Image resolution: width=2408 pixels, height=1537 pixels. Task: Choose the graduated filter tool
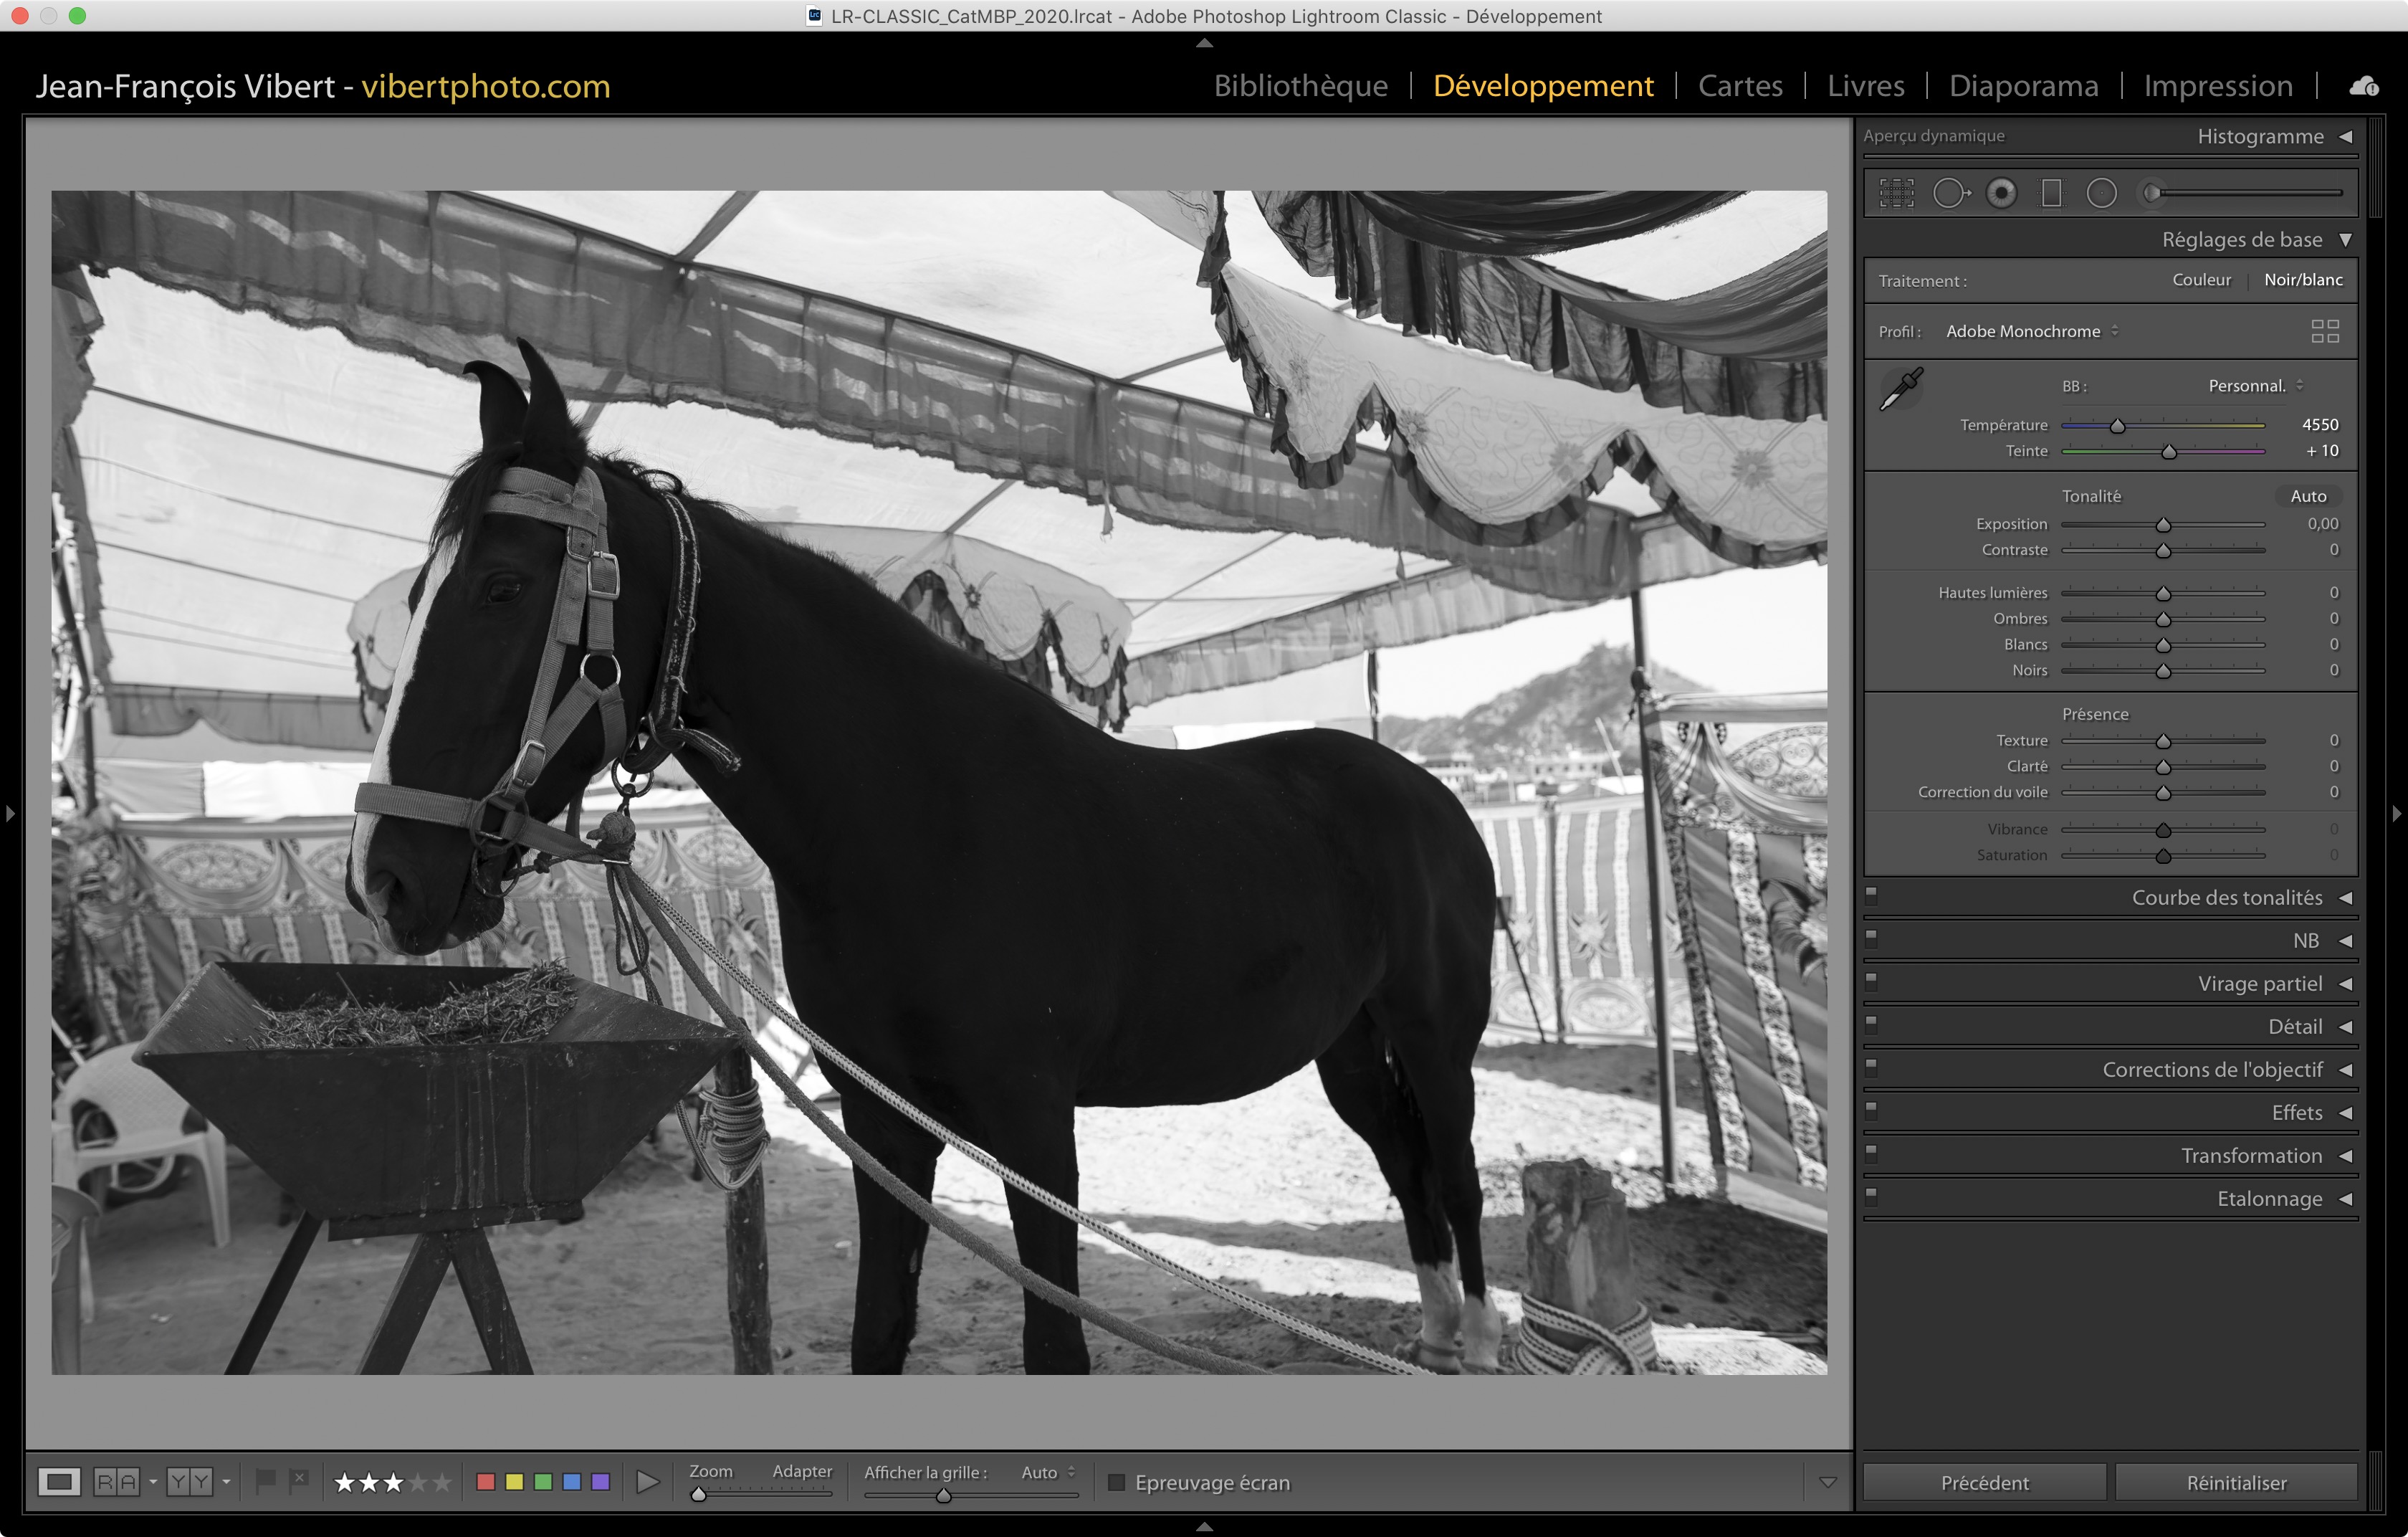(2051, 193)
